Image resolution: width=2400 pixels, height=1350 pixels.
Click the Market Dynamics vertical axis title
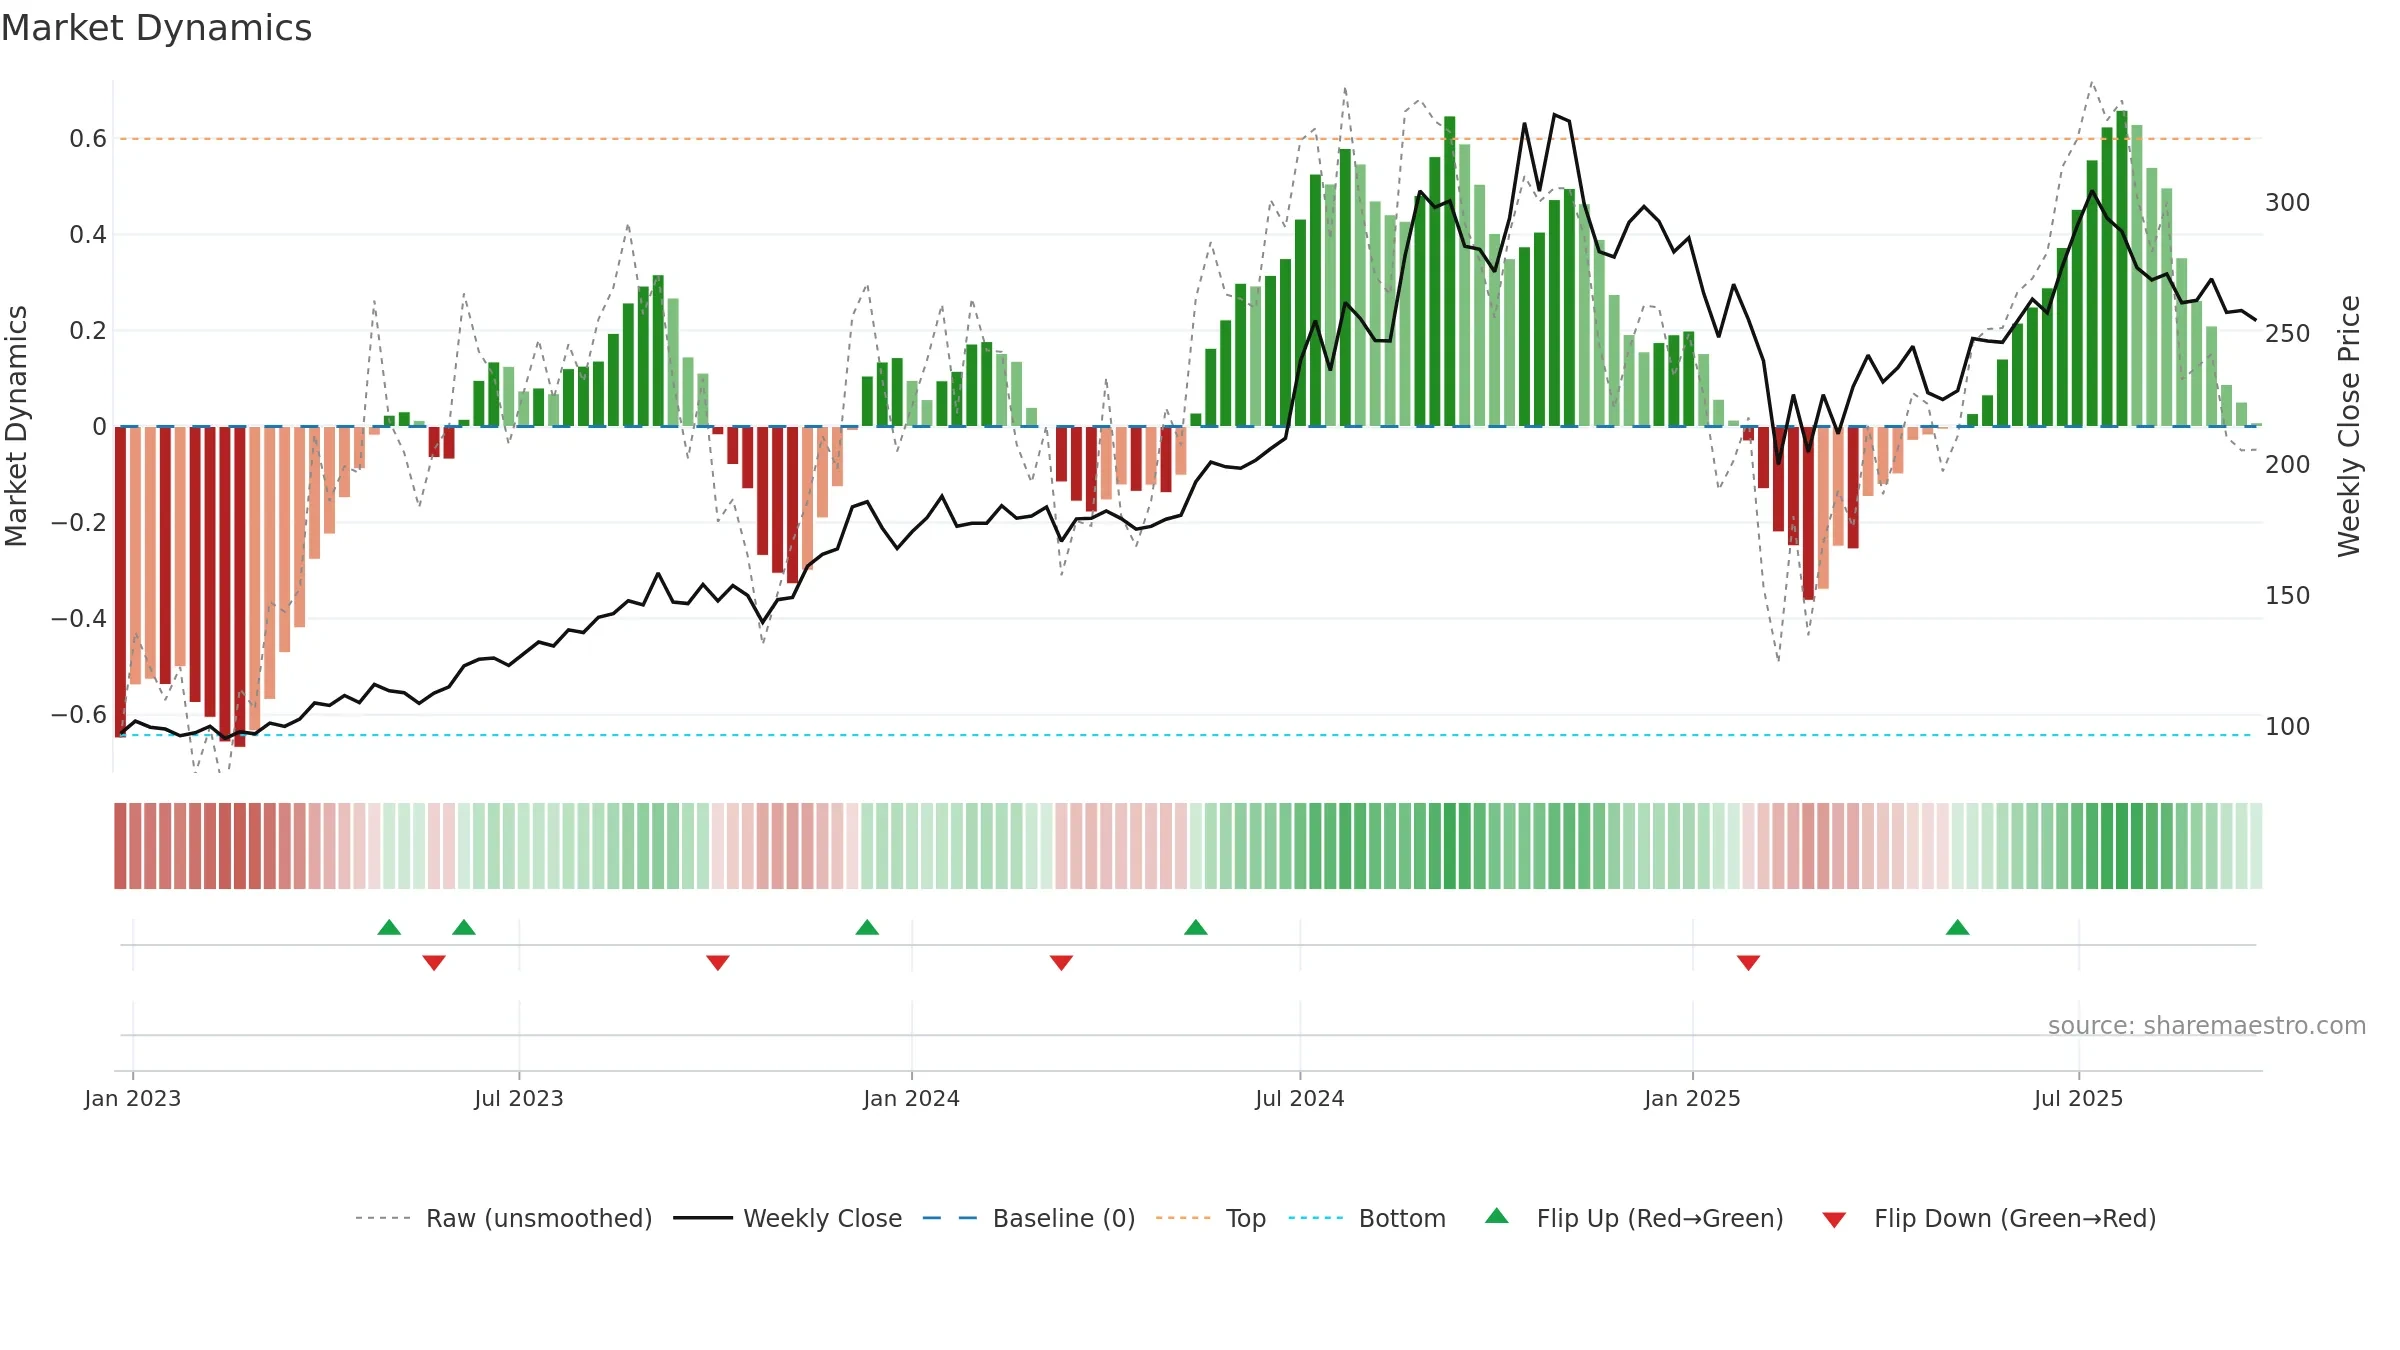coord(16,426)
